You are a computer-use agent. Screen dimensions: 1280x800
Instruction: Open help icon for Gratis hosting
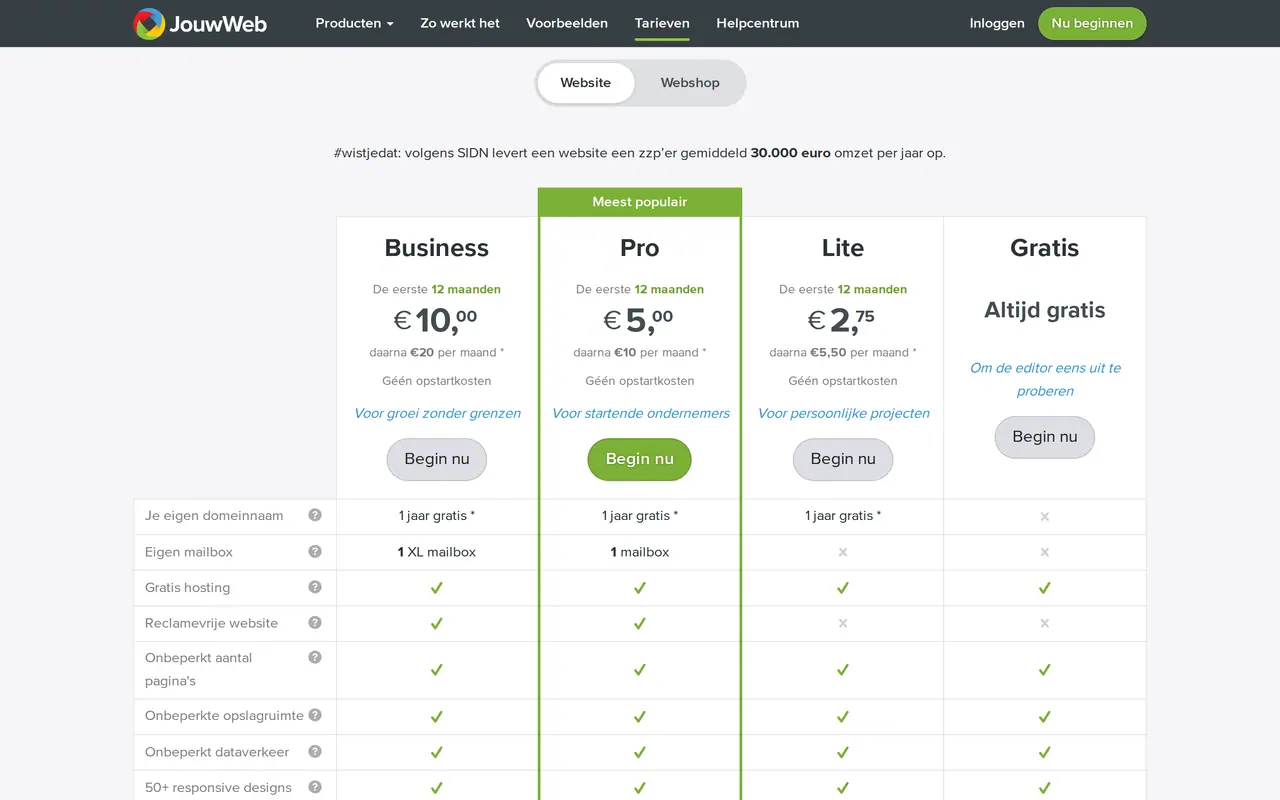[315, 588]
